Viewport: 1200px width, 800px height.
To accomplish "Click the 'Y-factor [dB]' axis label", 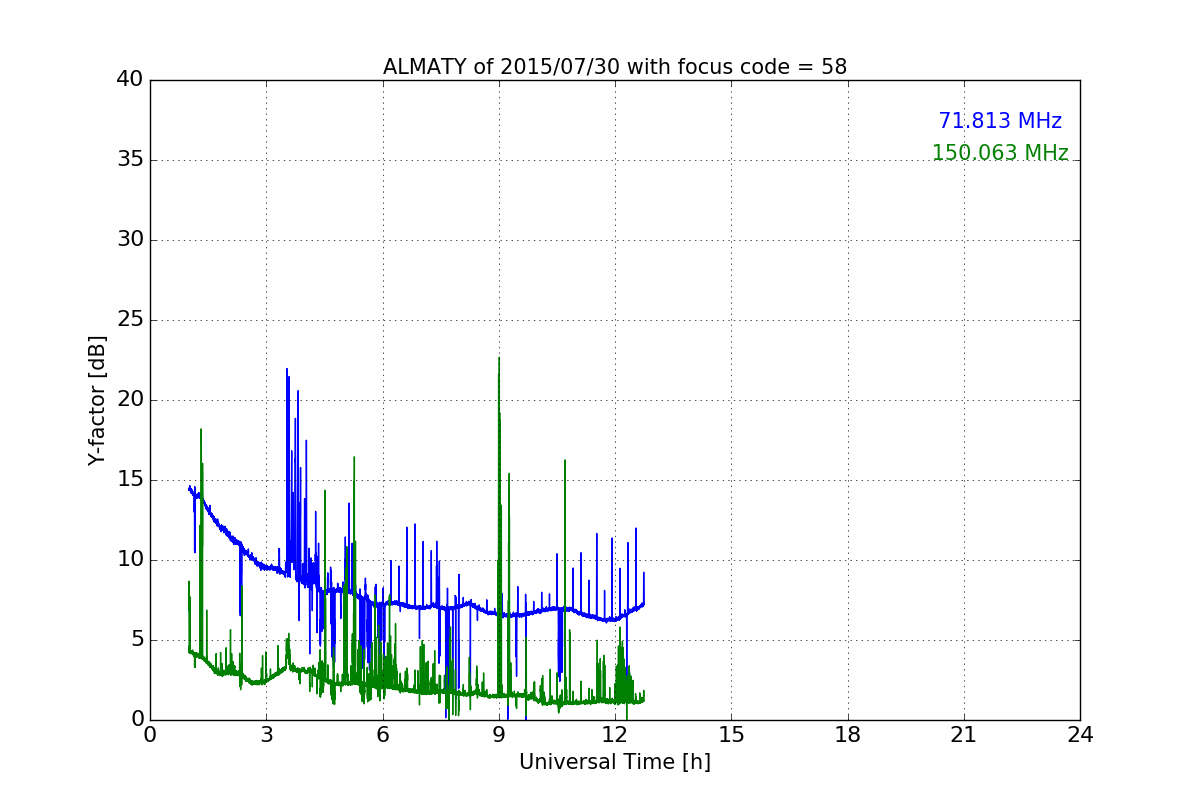I will pos(97,400).
